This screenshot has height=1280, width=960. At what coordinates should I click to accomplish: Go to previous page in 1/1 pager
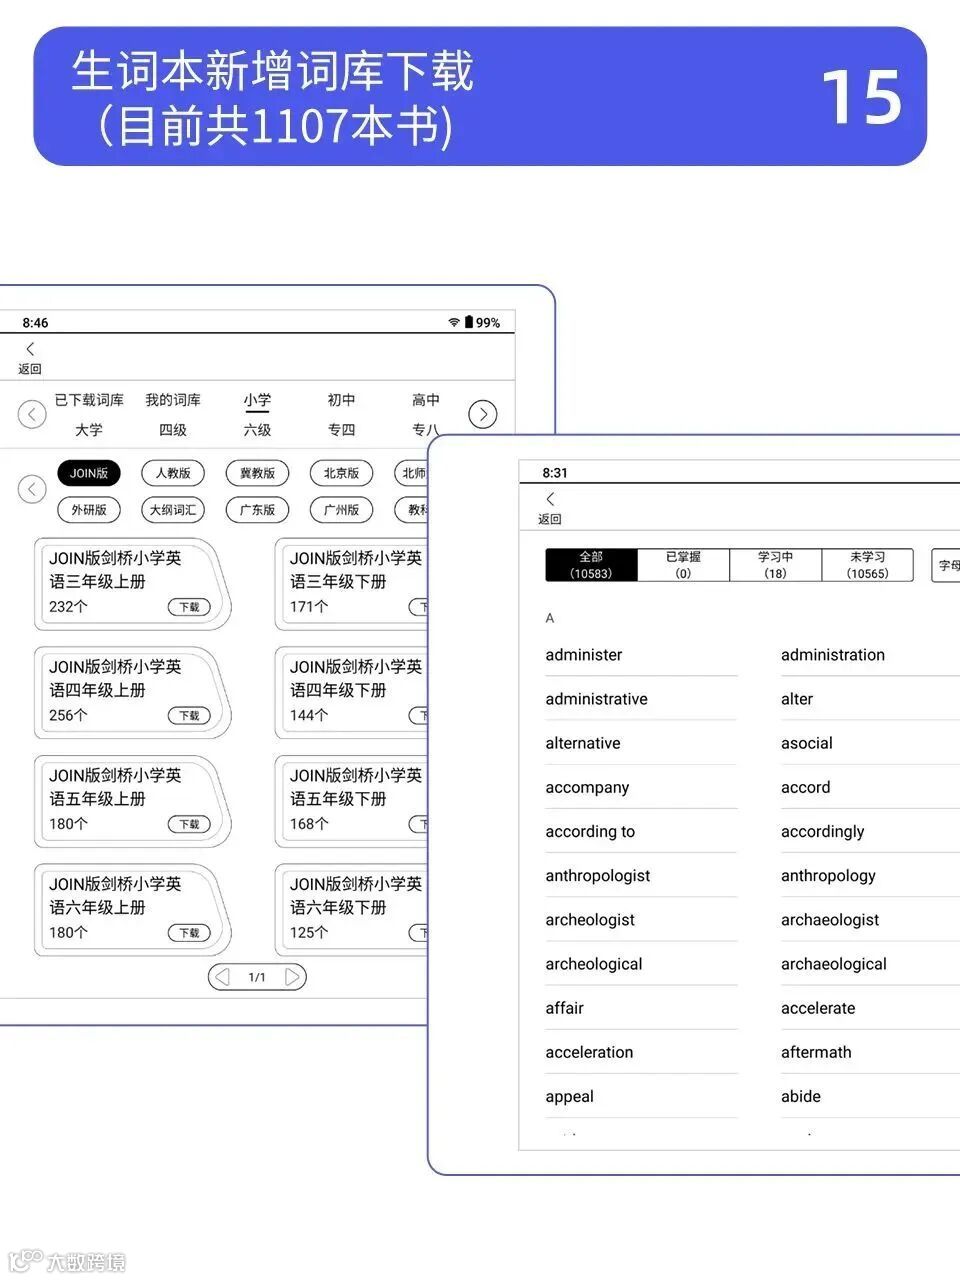(x=223, y=977)
